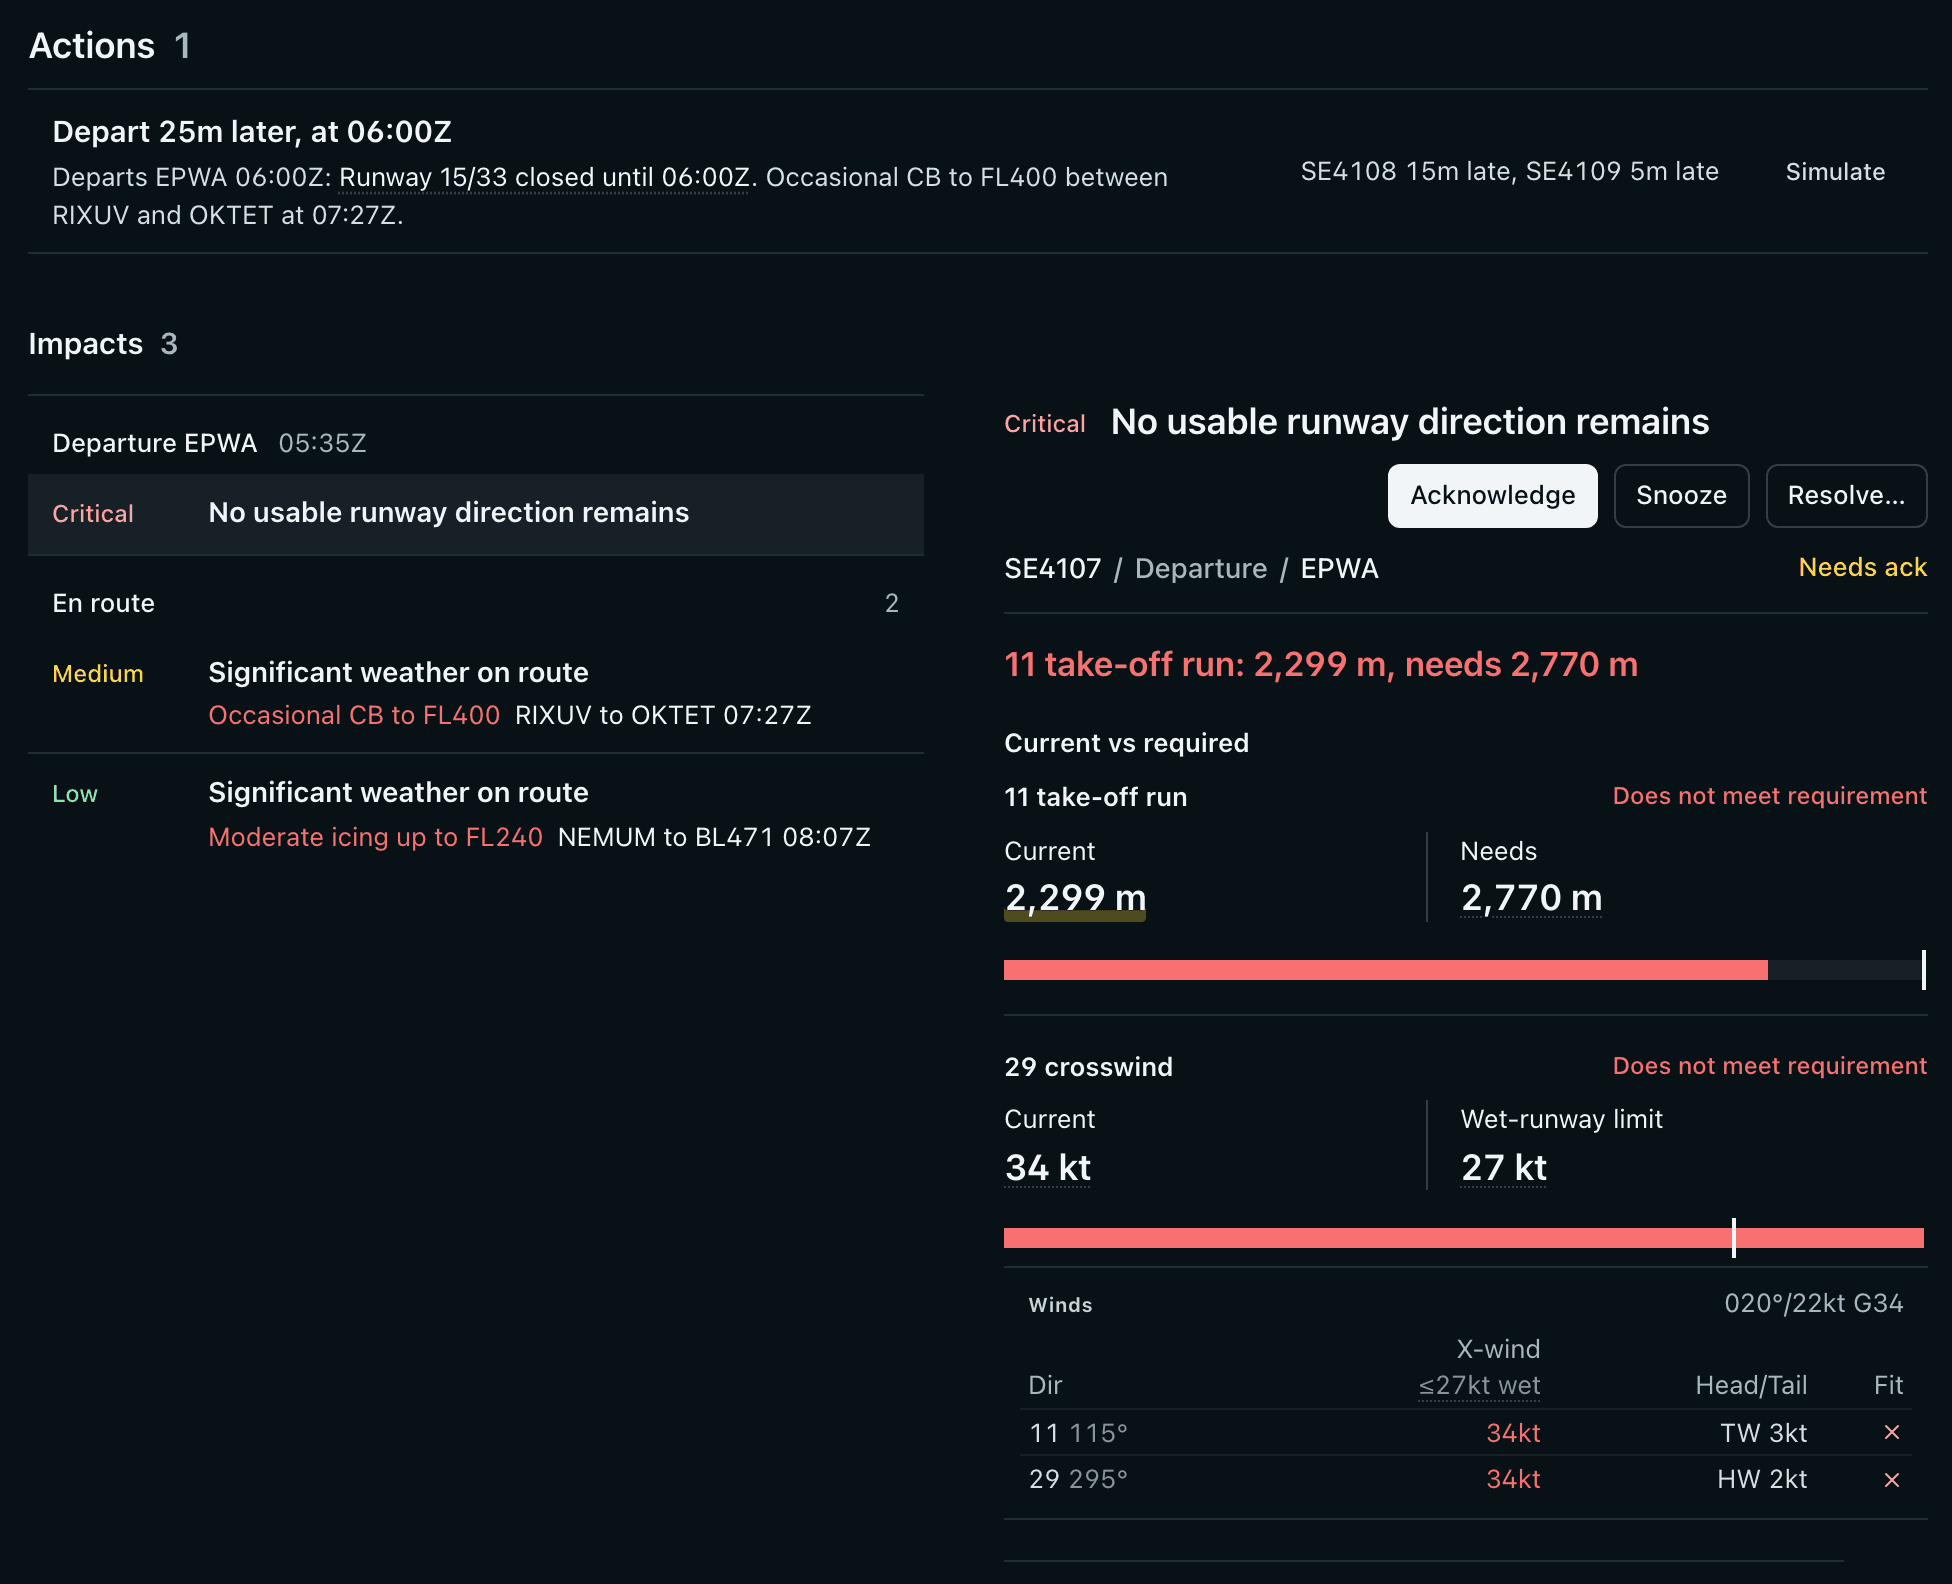This screenshot has width=1952, height=1584.
Task: Click the crosswind progress bar
Action: [1464, 1237]
